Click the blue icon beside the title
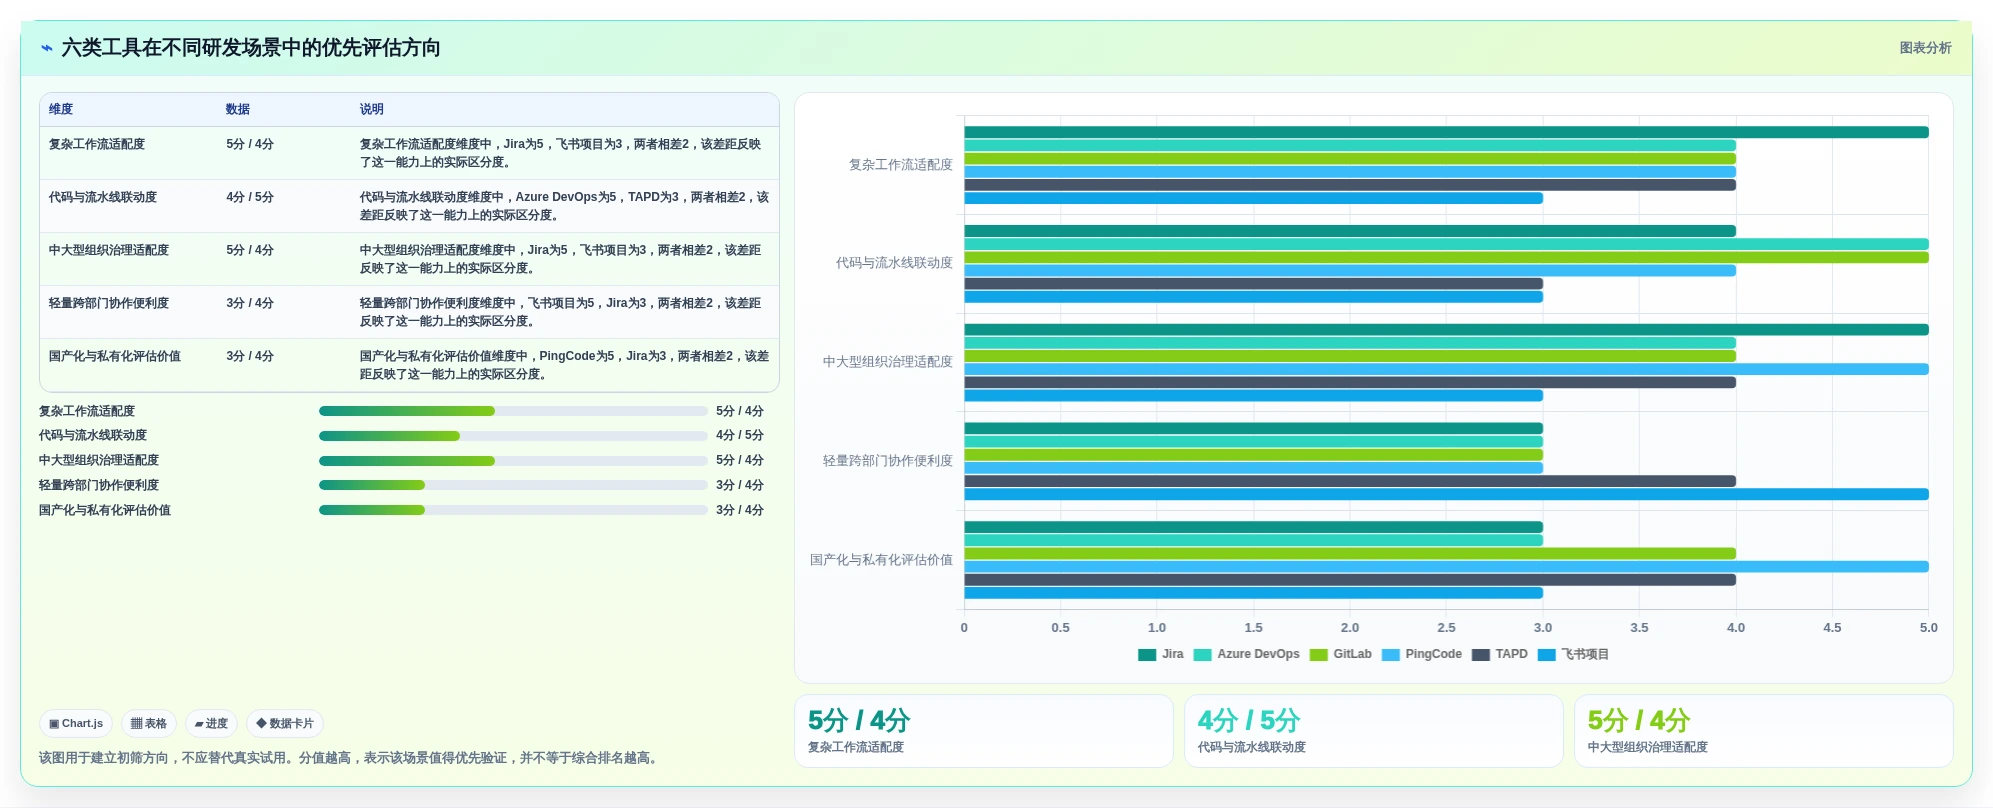Screen dimensions: 1993x808 tap(46, 48)
